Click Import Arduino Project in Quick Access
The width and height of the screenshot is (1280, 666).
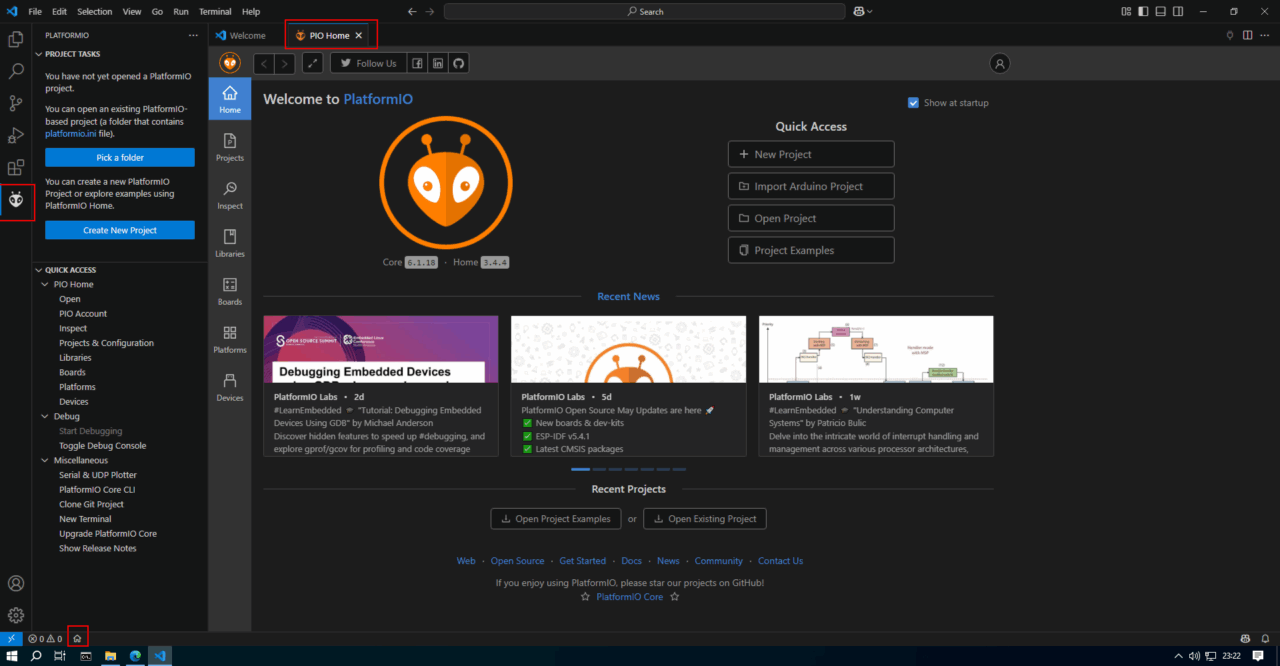click(x=811, y=186)
